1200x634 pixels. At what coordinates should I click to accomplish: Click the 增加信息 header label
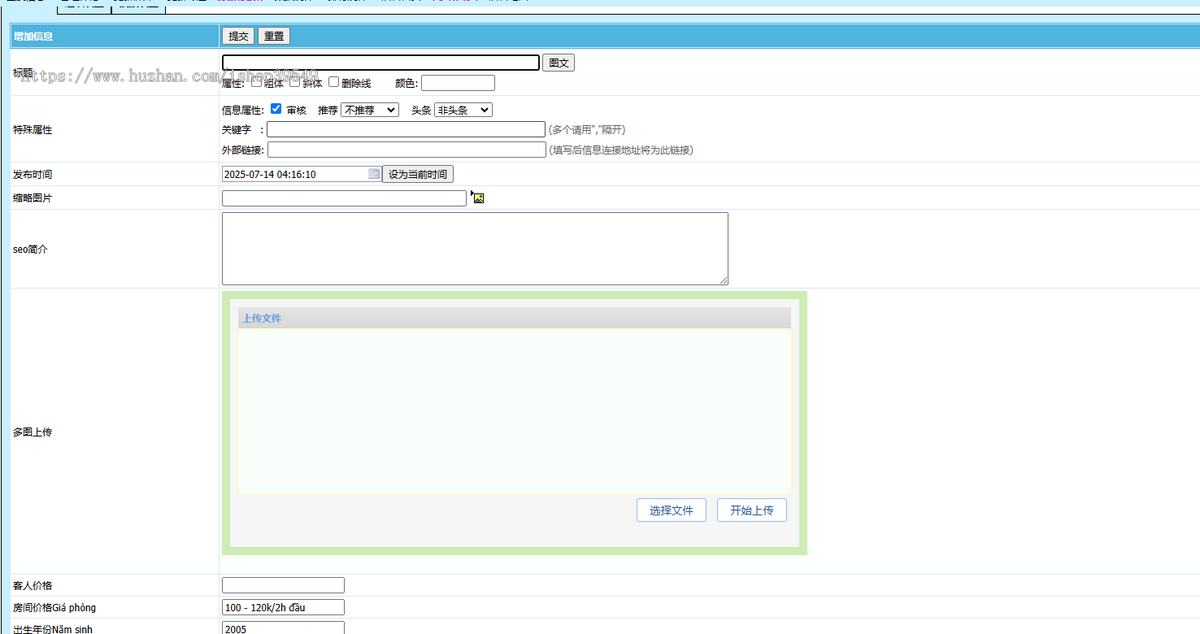(33, 36)
